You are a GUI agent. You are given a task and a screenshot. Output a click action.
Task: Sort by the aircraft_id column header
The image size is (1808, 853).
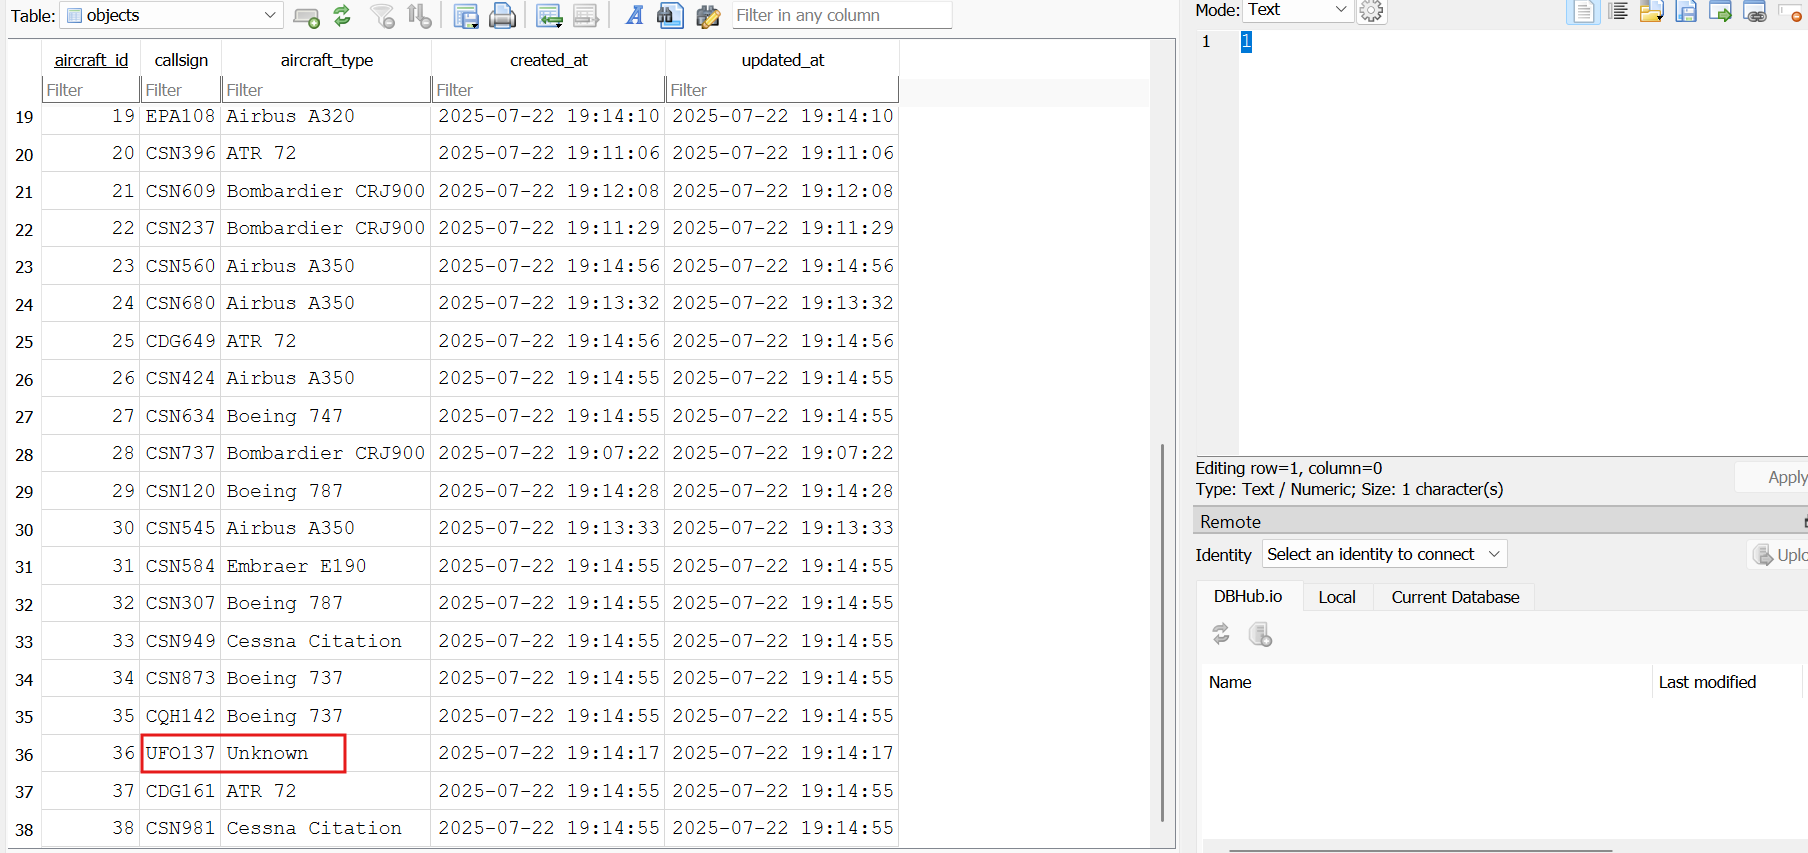[x=91, y=60]
